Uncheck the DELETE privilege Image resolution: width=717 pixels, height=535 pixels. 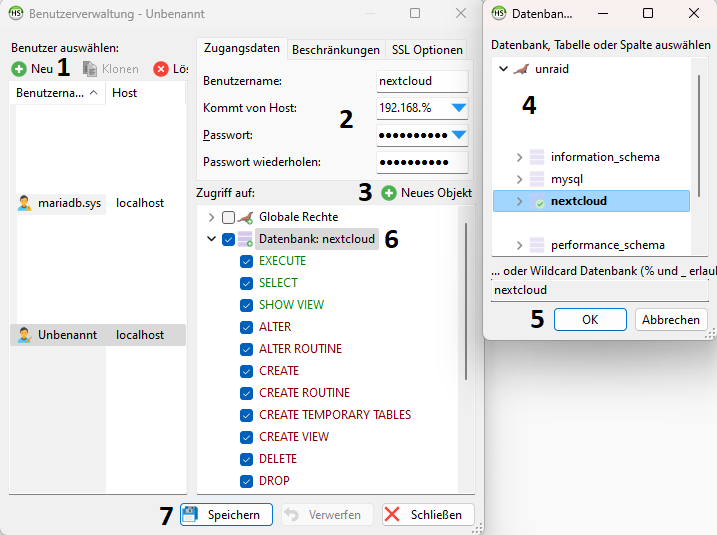pos(246,459)
